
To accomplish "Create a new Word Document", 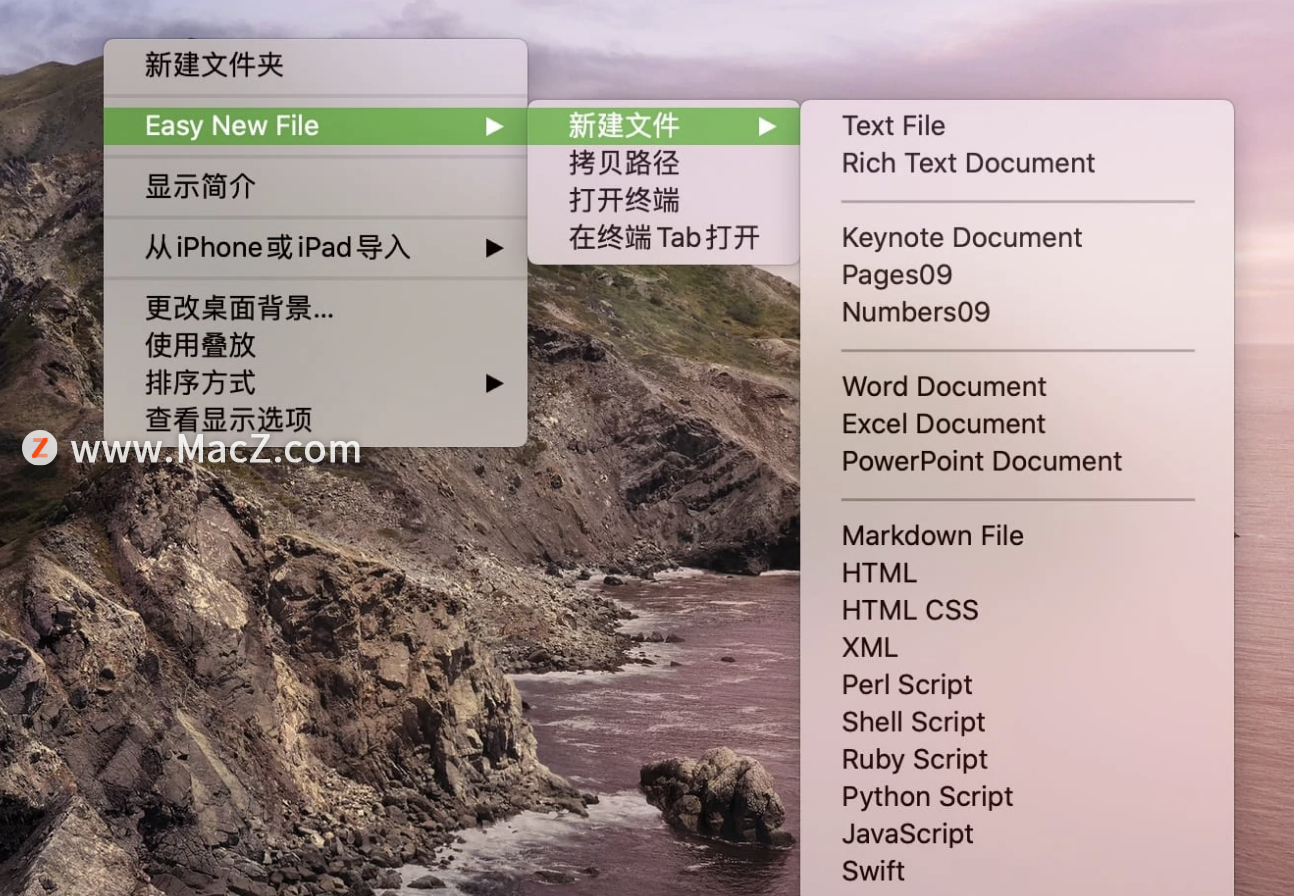I will click(x=1017, y=387).
